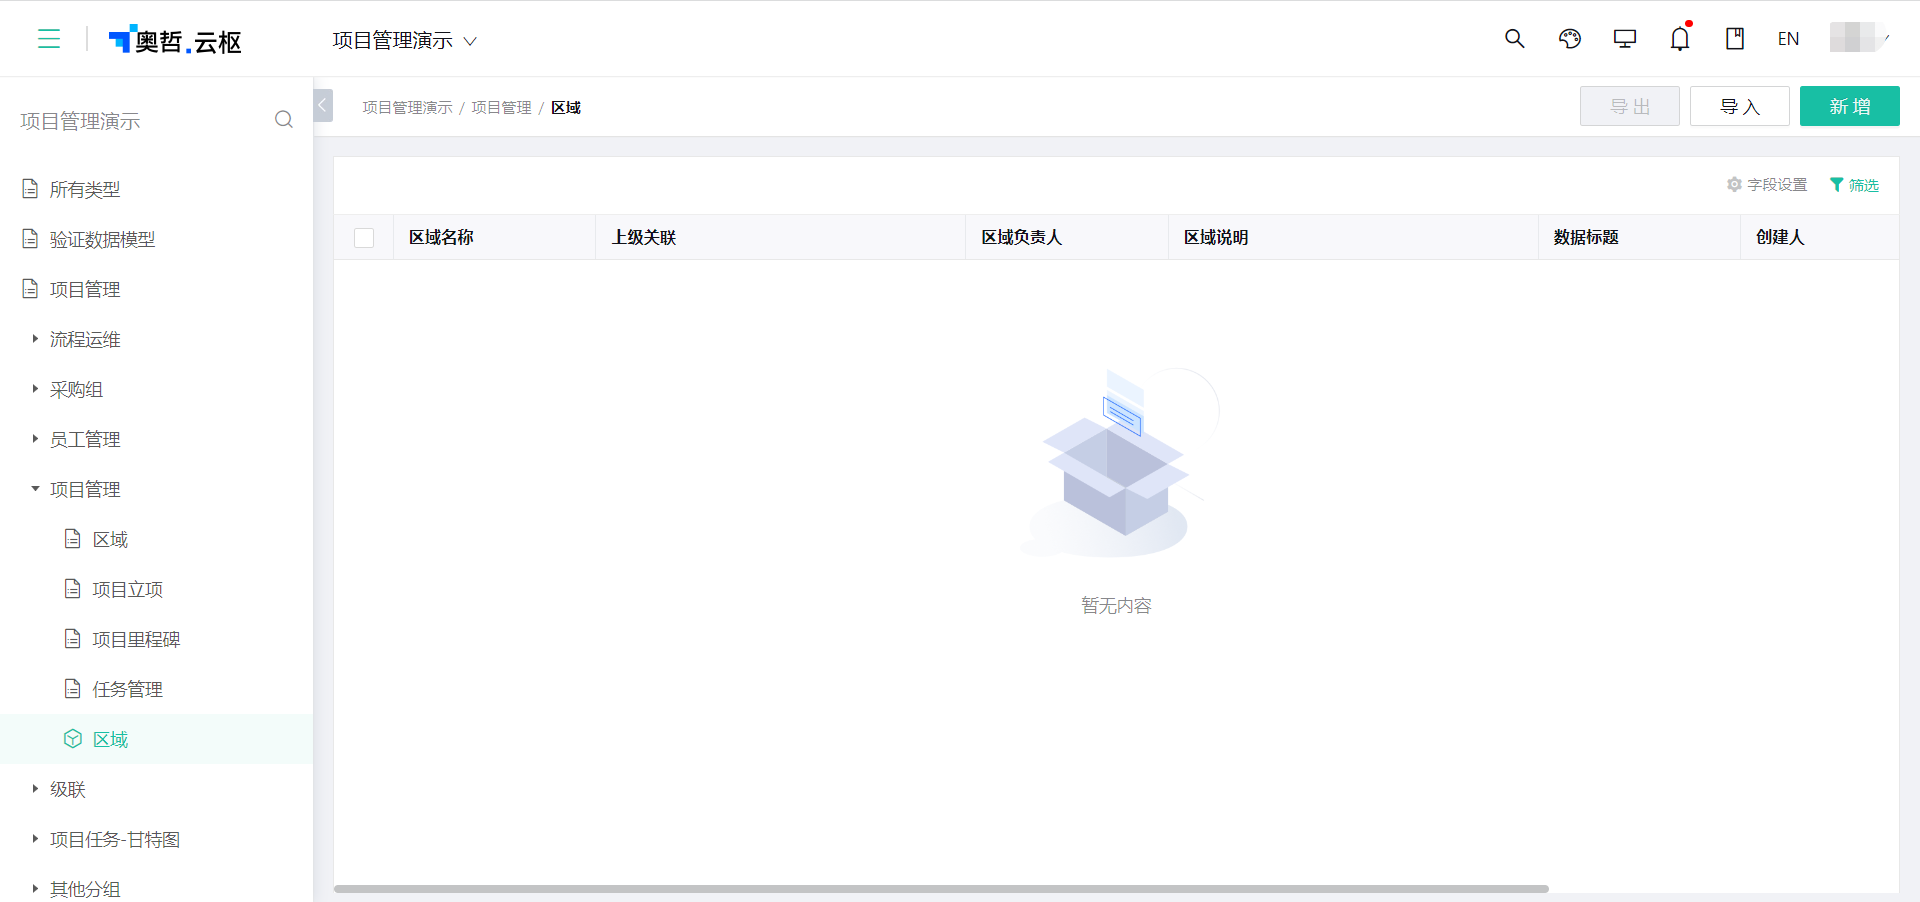This screenshot has width=1920, height=902.
Task: Open 字段设置 field settings
Action: [x=1767, y=185]
